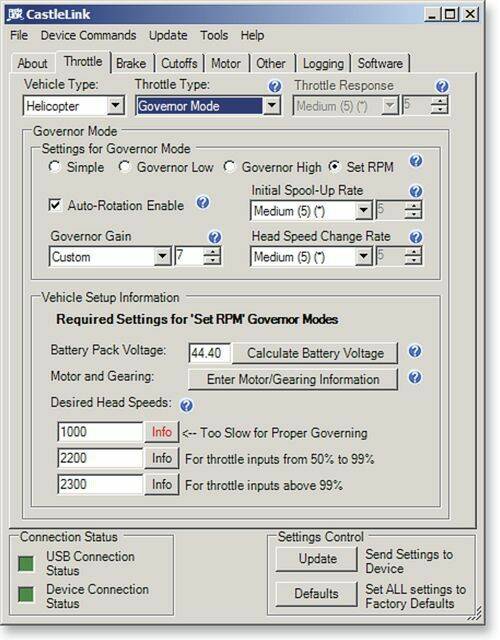
Task: Click the Update button to send settings
Action: [317, 559]
